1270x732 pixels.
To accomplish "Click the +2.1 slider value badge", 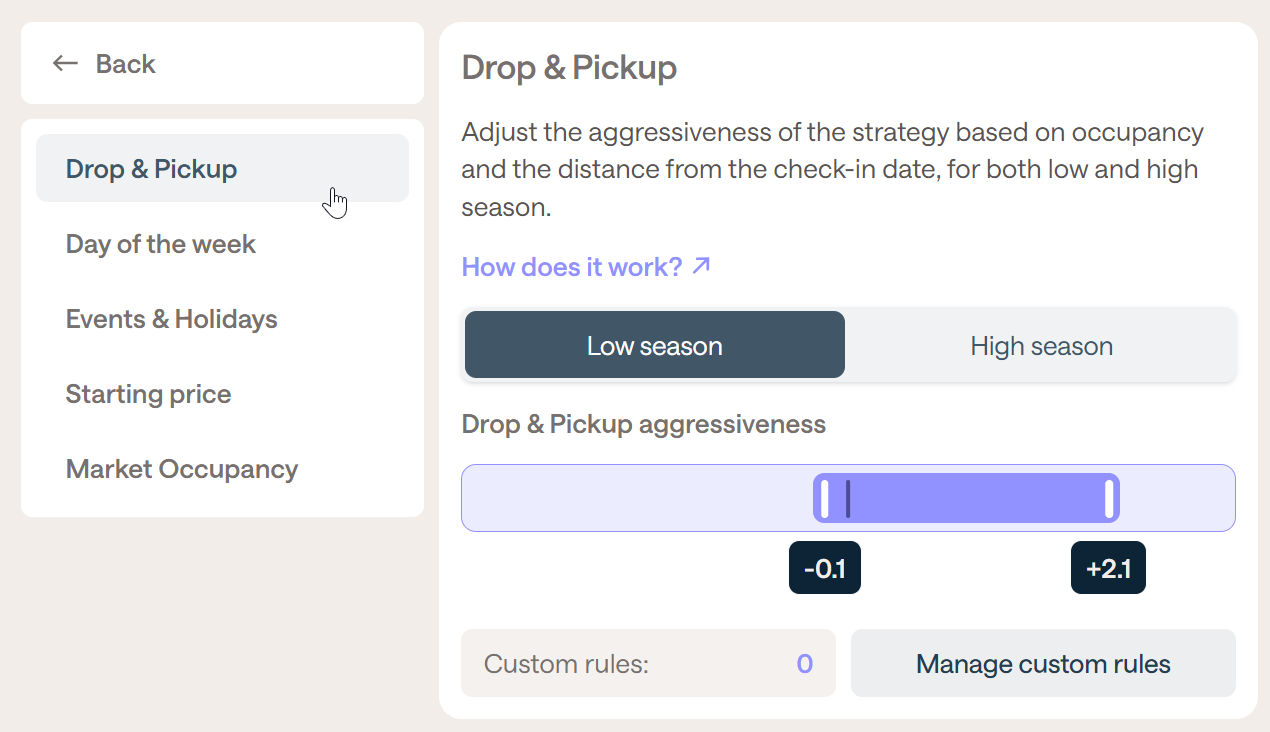I will click(1108, 569).
